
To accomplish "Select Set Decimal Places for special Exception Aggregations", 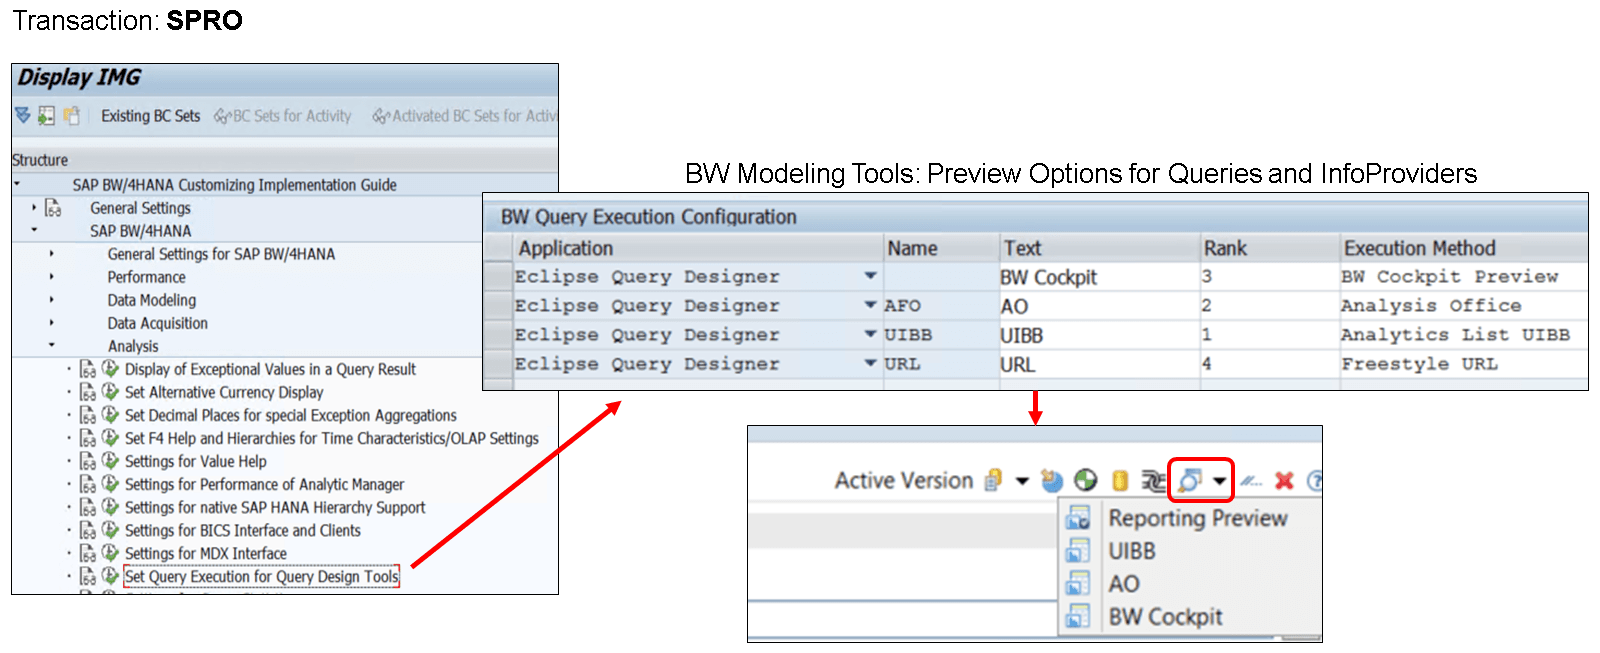I will (x=291, y=415).
